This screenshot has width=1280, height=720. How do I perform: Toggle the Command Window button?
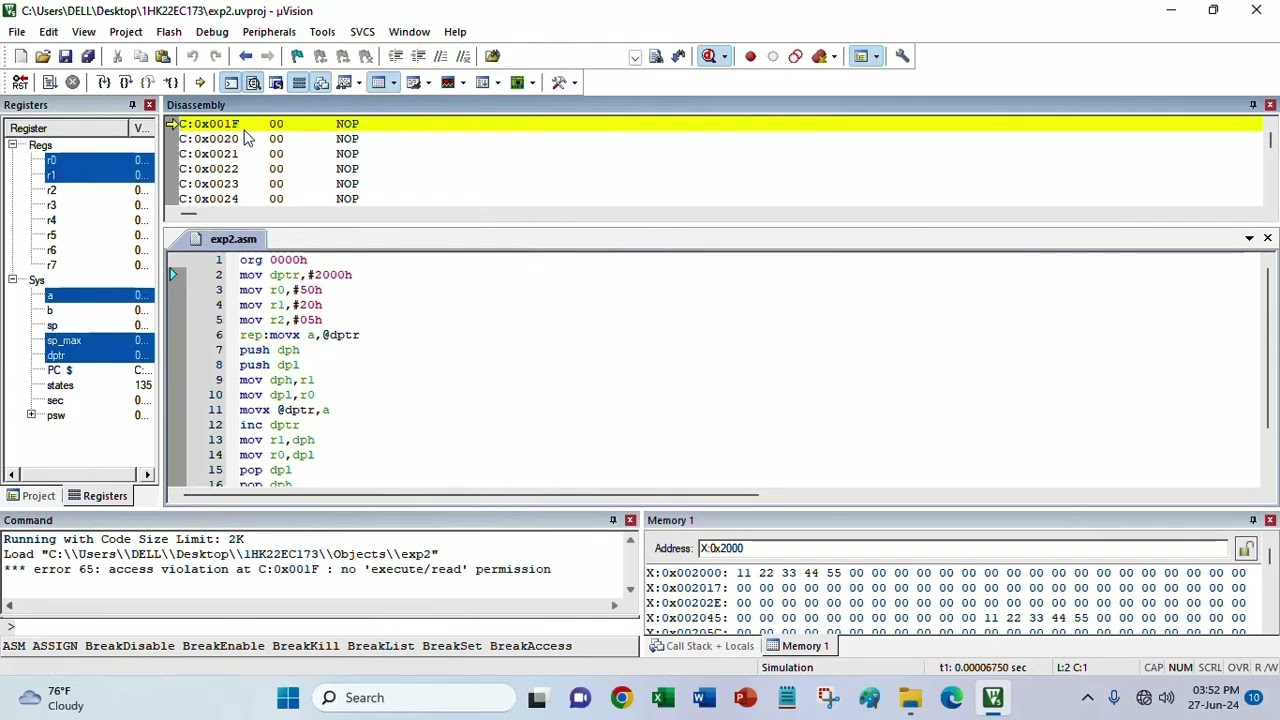[x=231, y=82]
